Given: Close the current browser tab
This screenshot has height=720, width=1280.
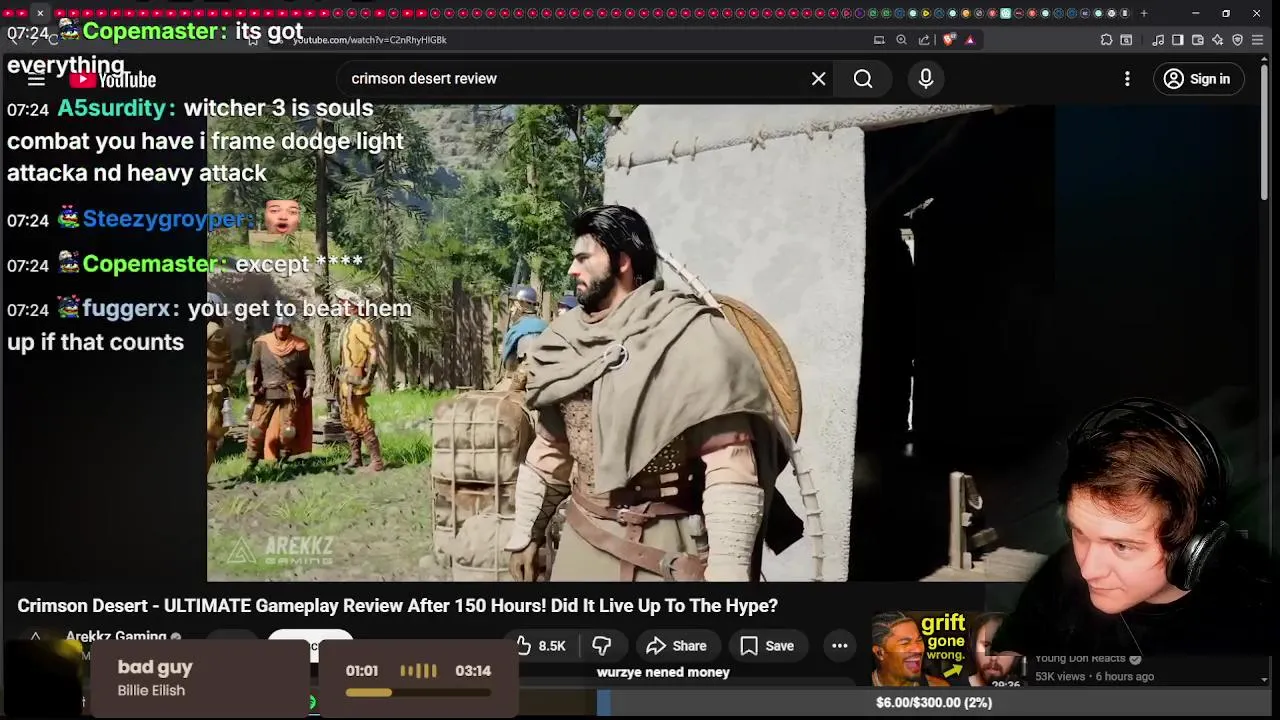Looking at the screenshot, I should (40, 13).
